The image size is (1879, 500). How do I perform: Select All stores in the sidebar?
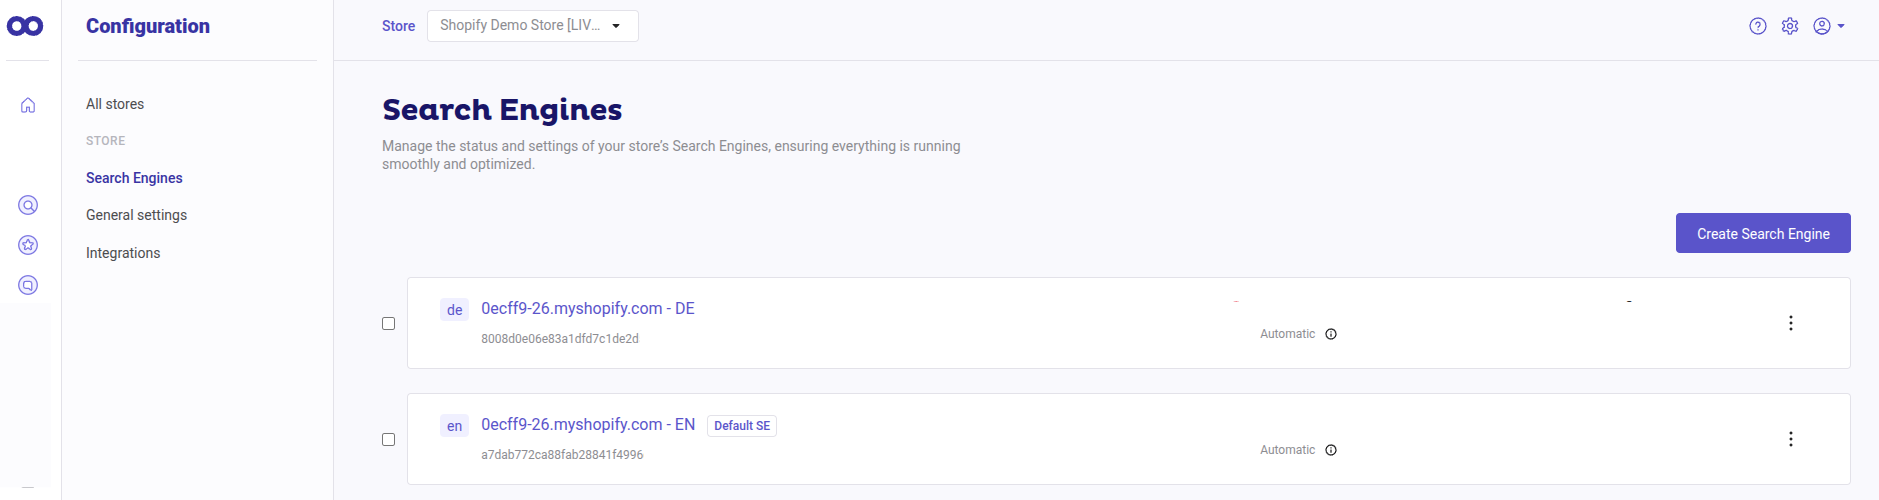click(115, 104)
